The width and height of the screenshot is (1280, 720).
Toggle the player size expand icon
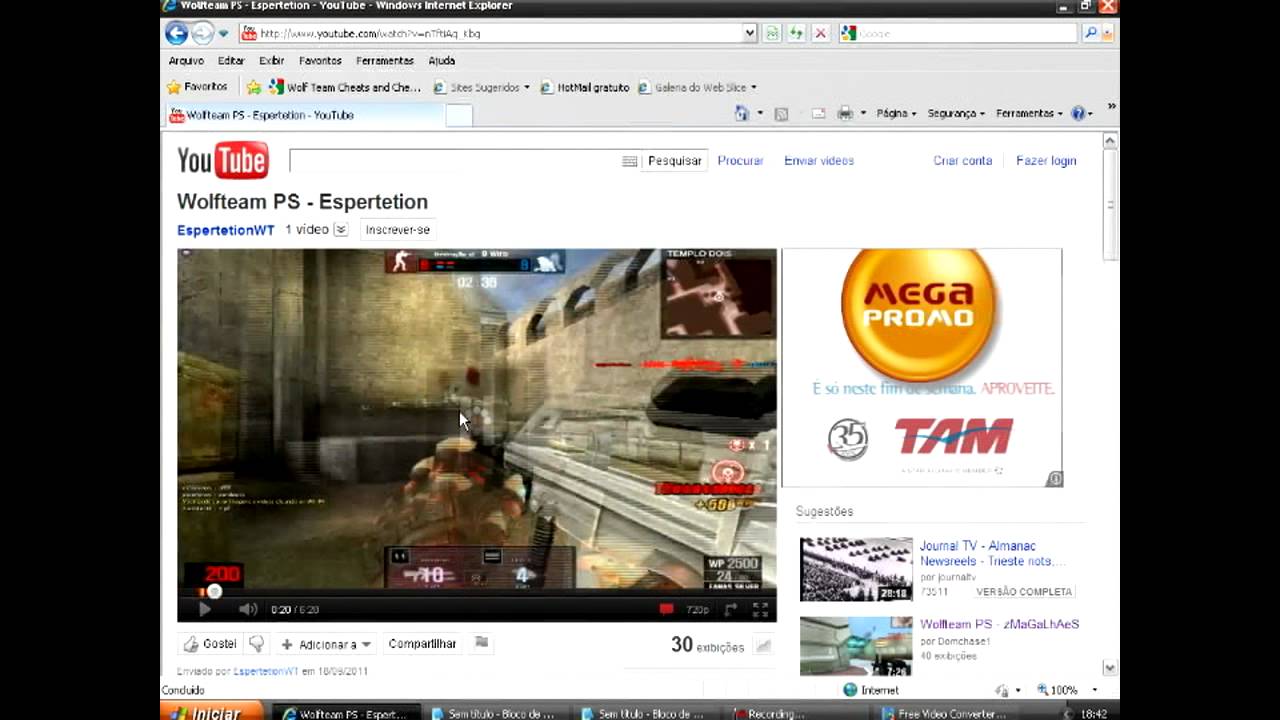[731, 609]
